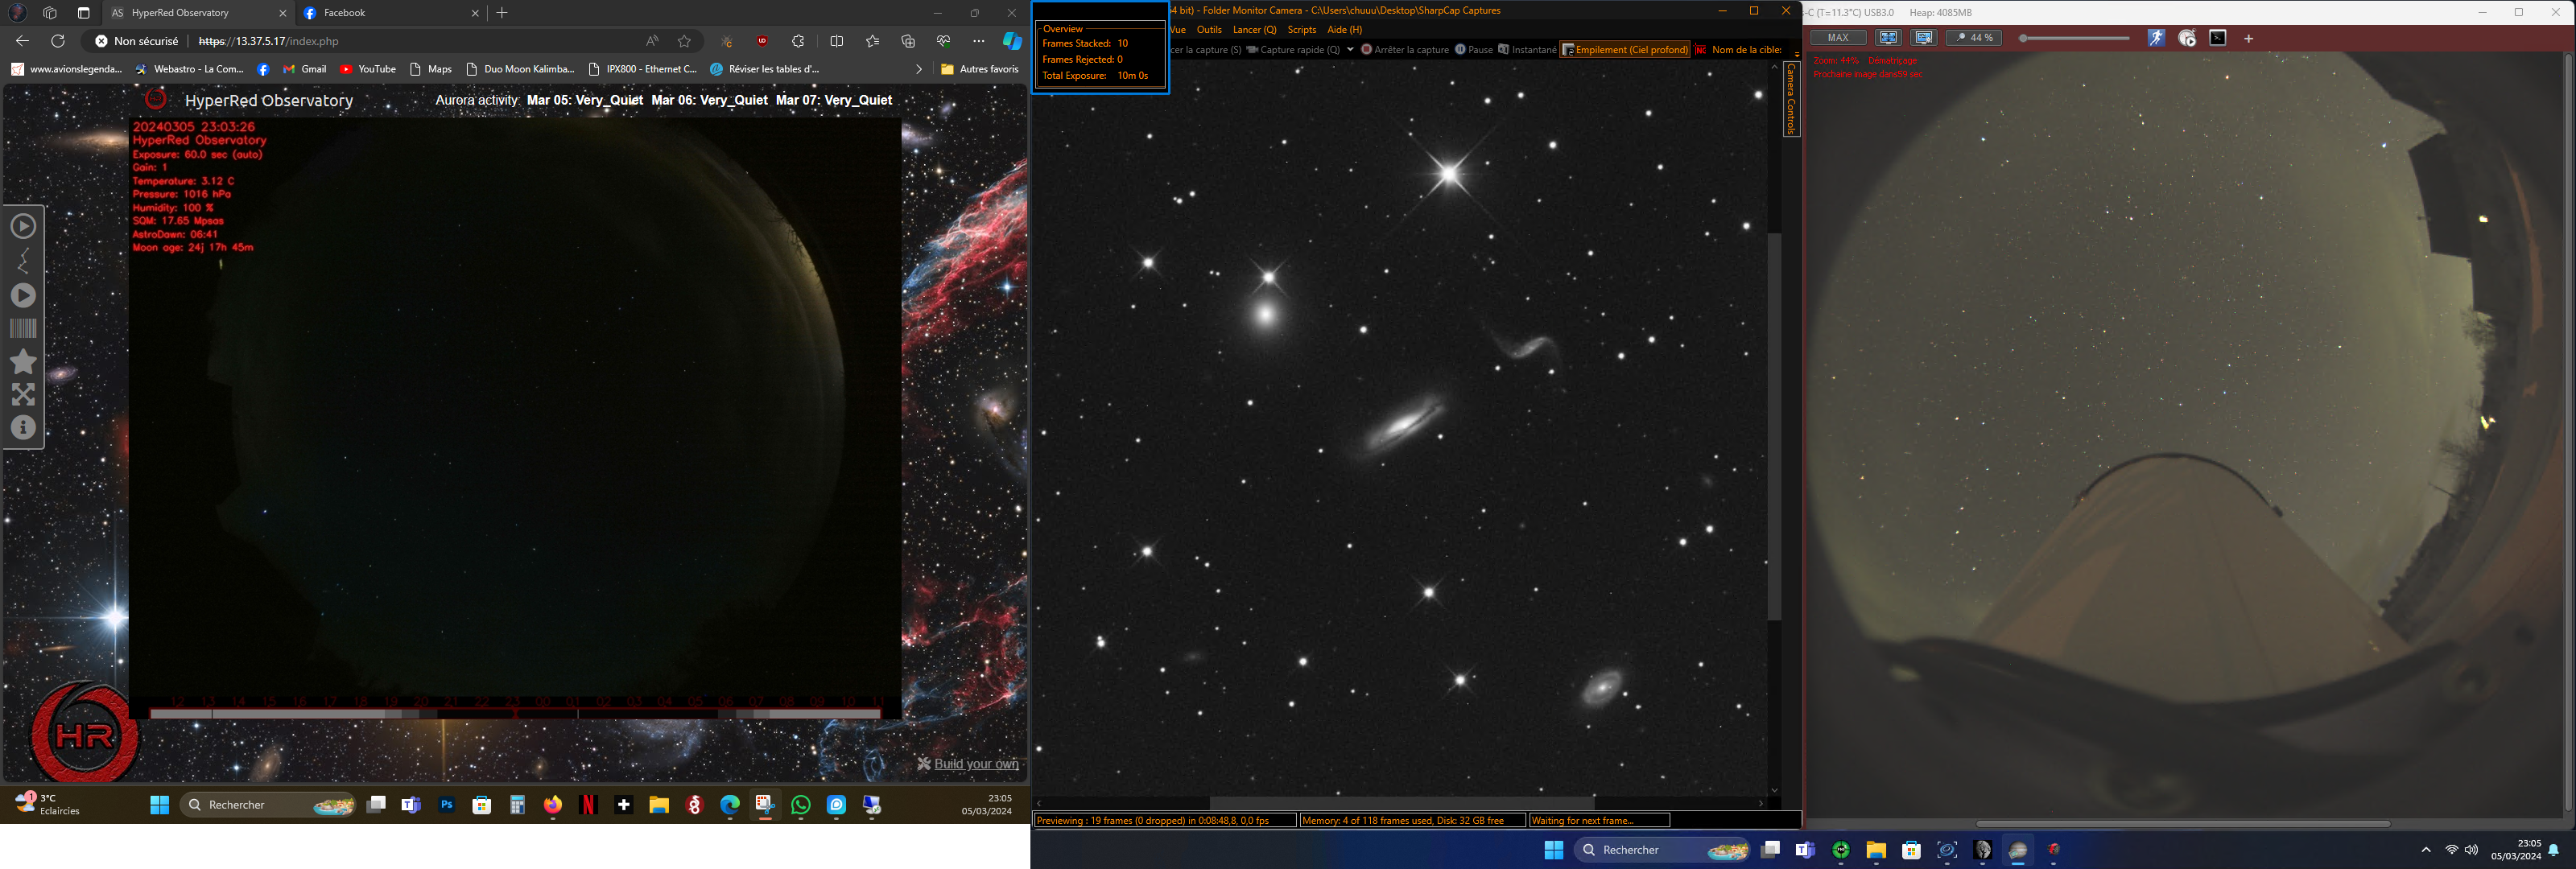Toggle Empilement (Ciel profond) in SharpCap
This screenshot has width=2576, height=869.
tap(1625, 50)
